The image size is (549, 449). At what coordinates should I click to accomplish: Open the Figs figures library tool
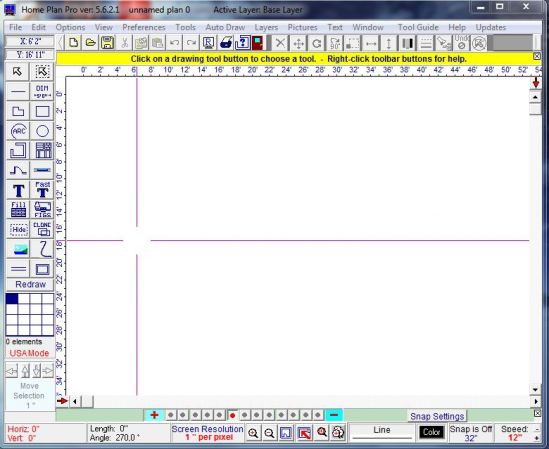pos(42,210)
